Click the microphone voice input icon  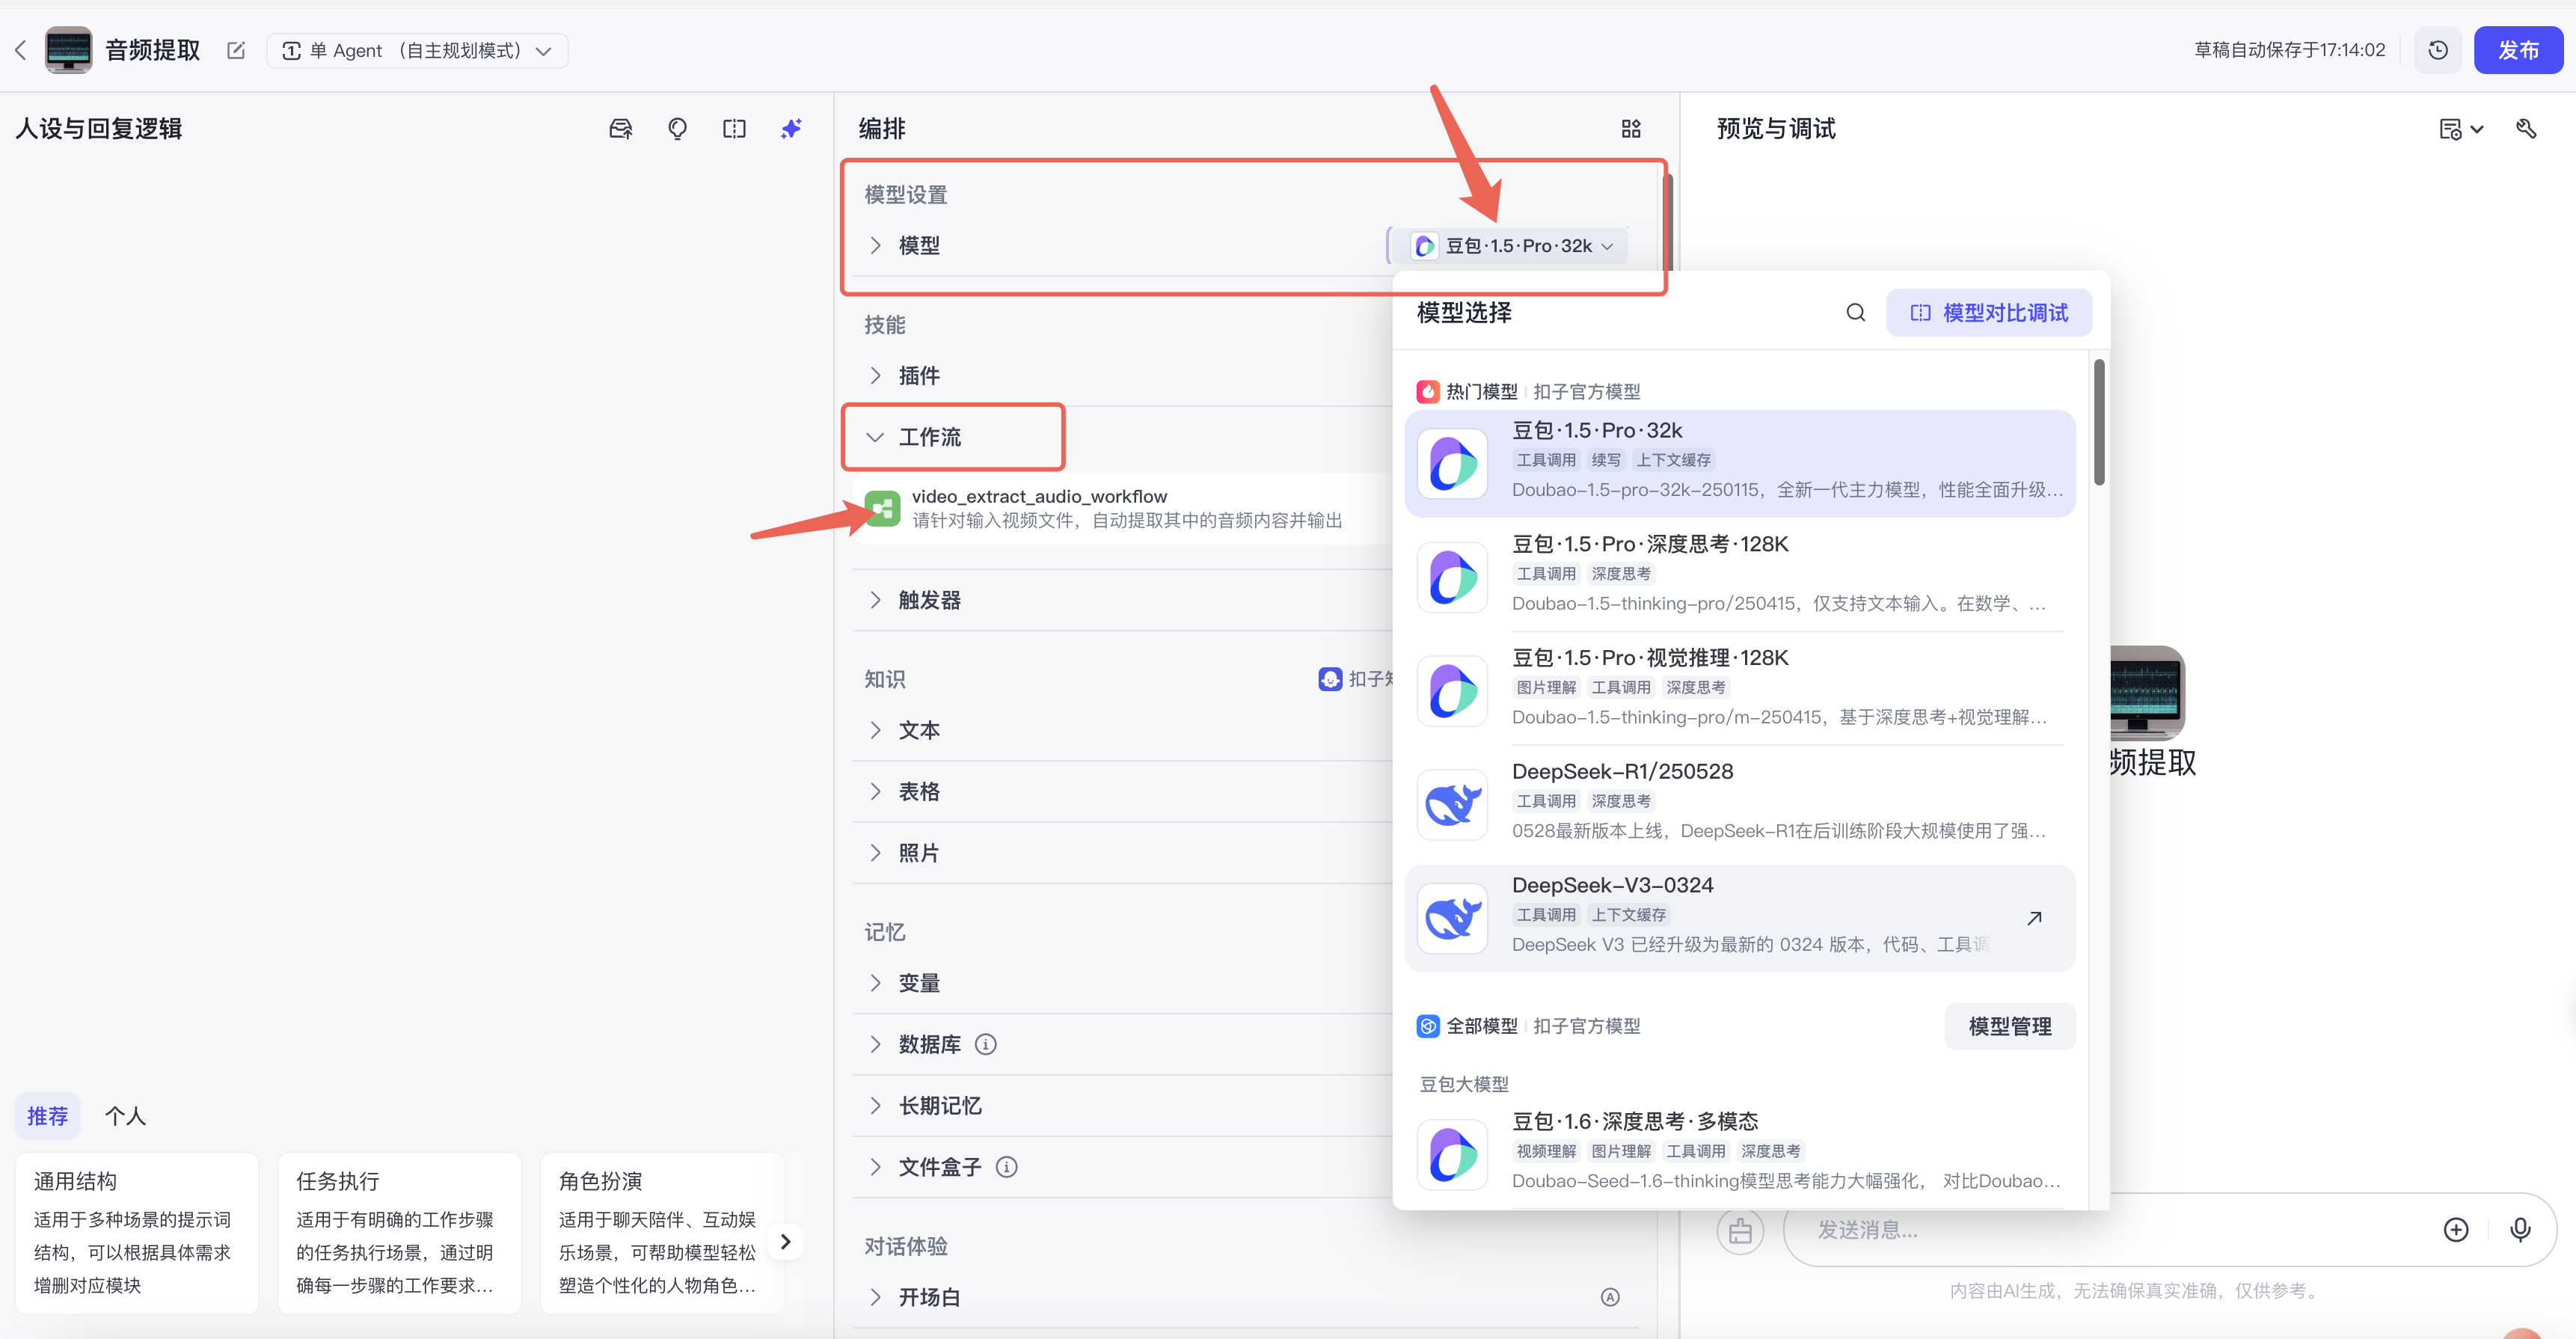point(2519,1230)
